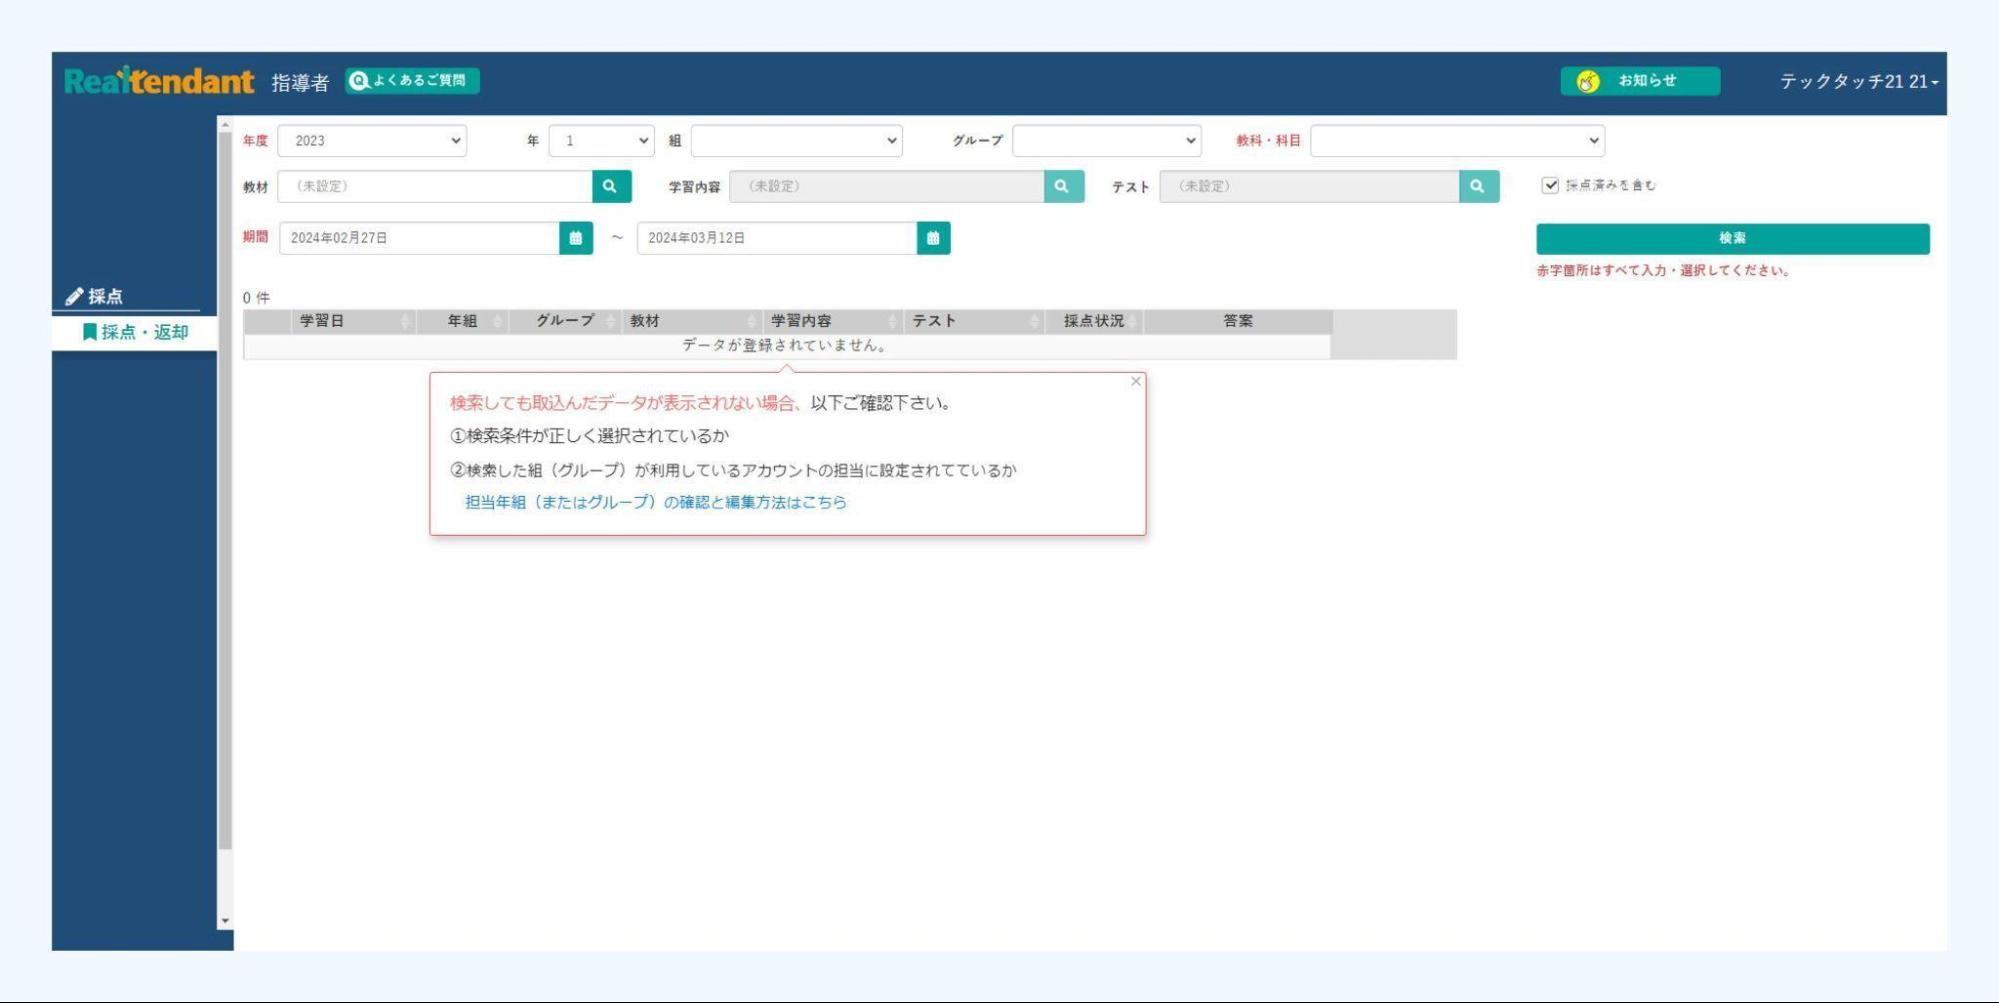The image size is (1999, 1003).
Task: Click the sidebar scrollbar down arrow
Action: coord(225,921)
